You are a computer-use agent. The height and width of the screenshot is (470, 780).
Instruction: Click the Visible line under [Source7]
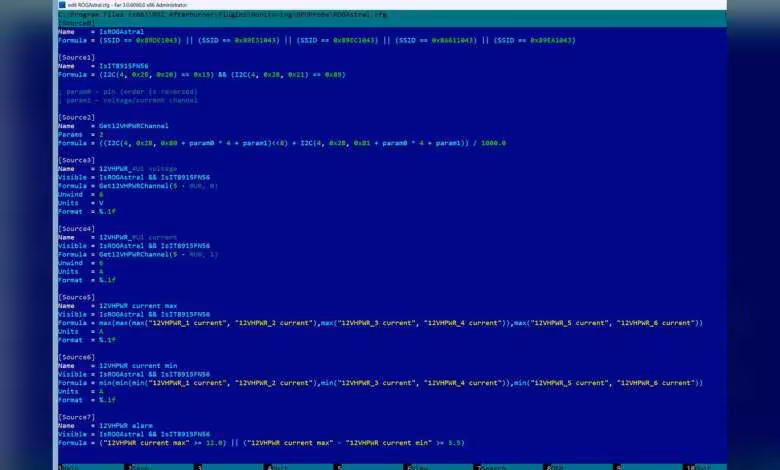pyautogui.click(x=134, y=434)
